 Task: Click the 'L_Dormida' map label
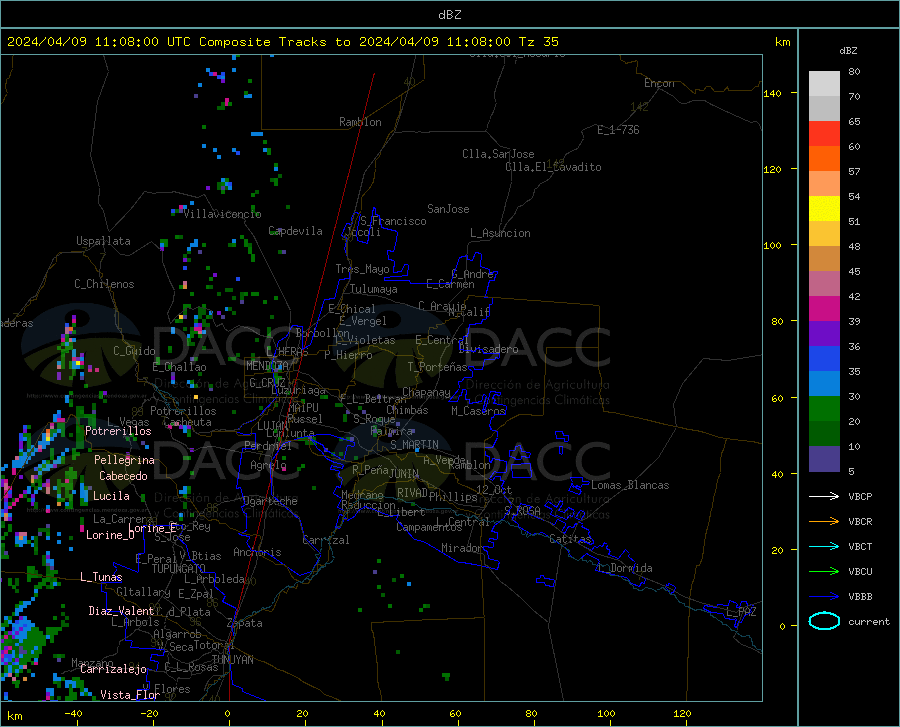click(x=625, y=568)
